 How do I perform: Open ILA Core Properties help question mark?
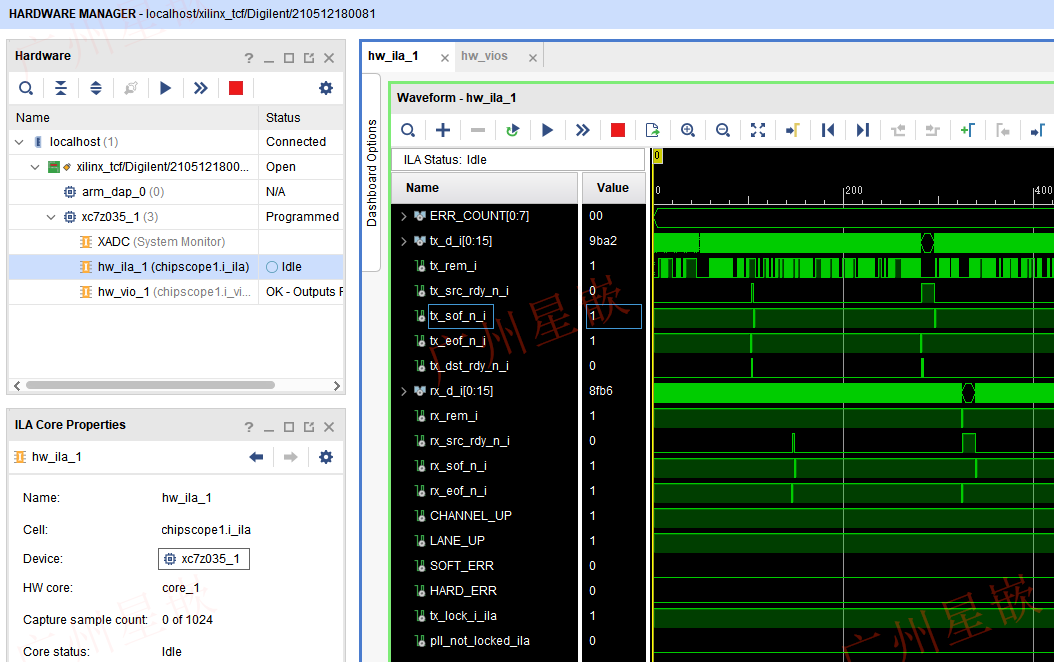click(x=249, y=427)
